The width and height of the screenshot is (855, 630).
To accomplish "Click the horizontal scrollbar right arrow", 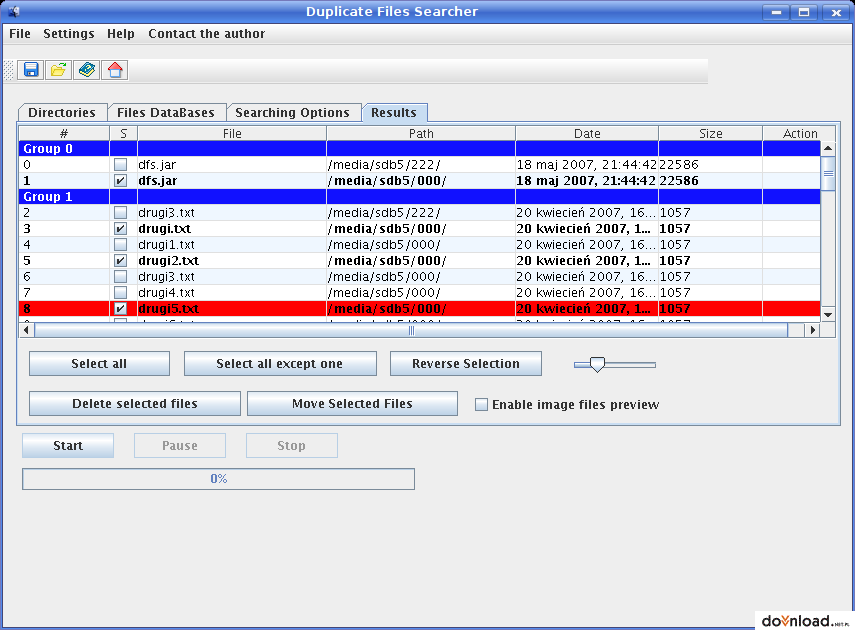I will 812,330.
